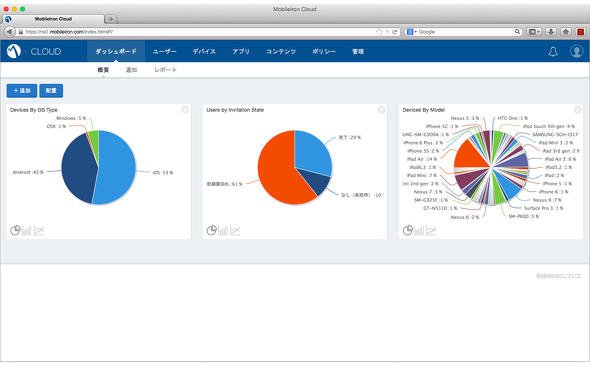
Task: Click the 'SM-P600 :5 %' label
Action: point(524,216)
